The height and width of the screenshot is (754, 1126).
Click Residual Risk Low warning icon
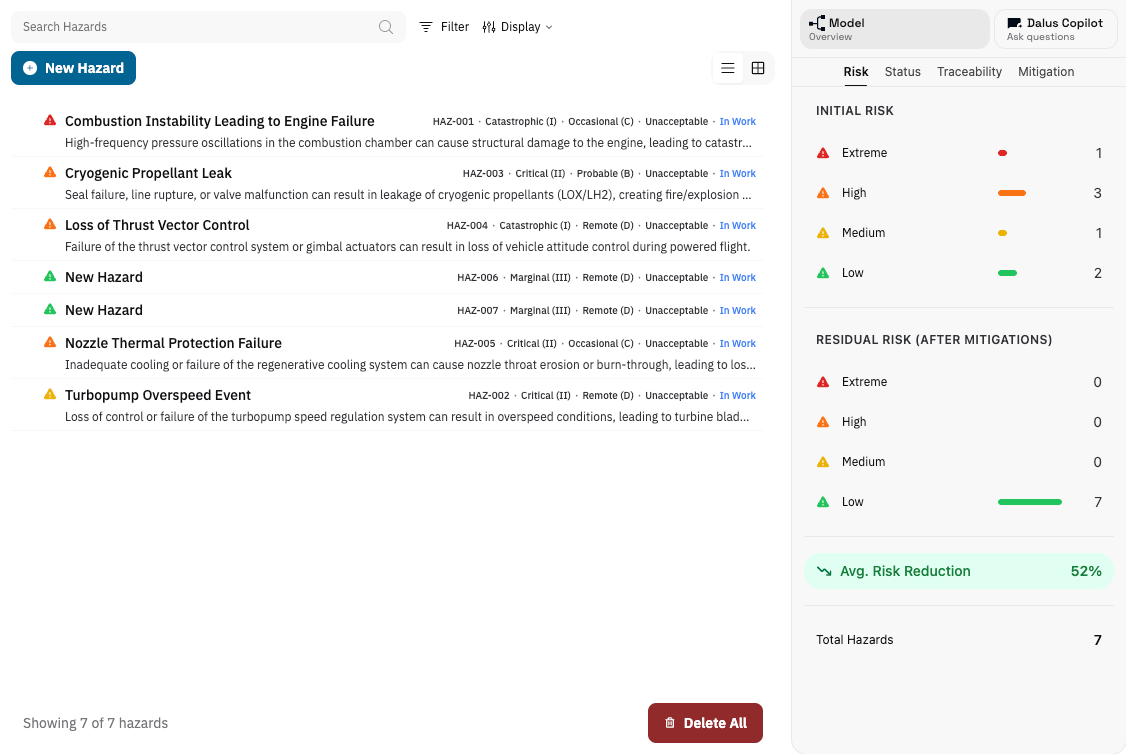tap(823, 502)
